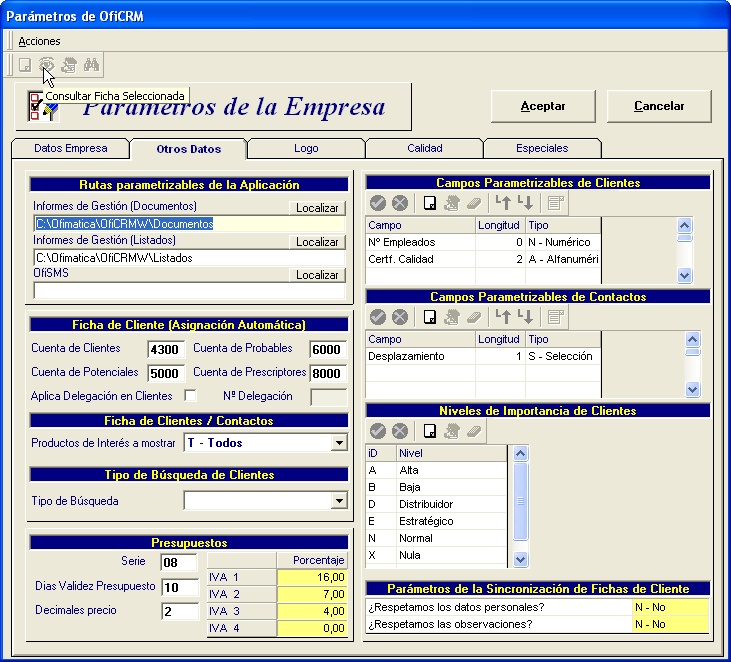Click the Documentos path input field
The height and width of the screenshot is (662, 731).
190,224
